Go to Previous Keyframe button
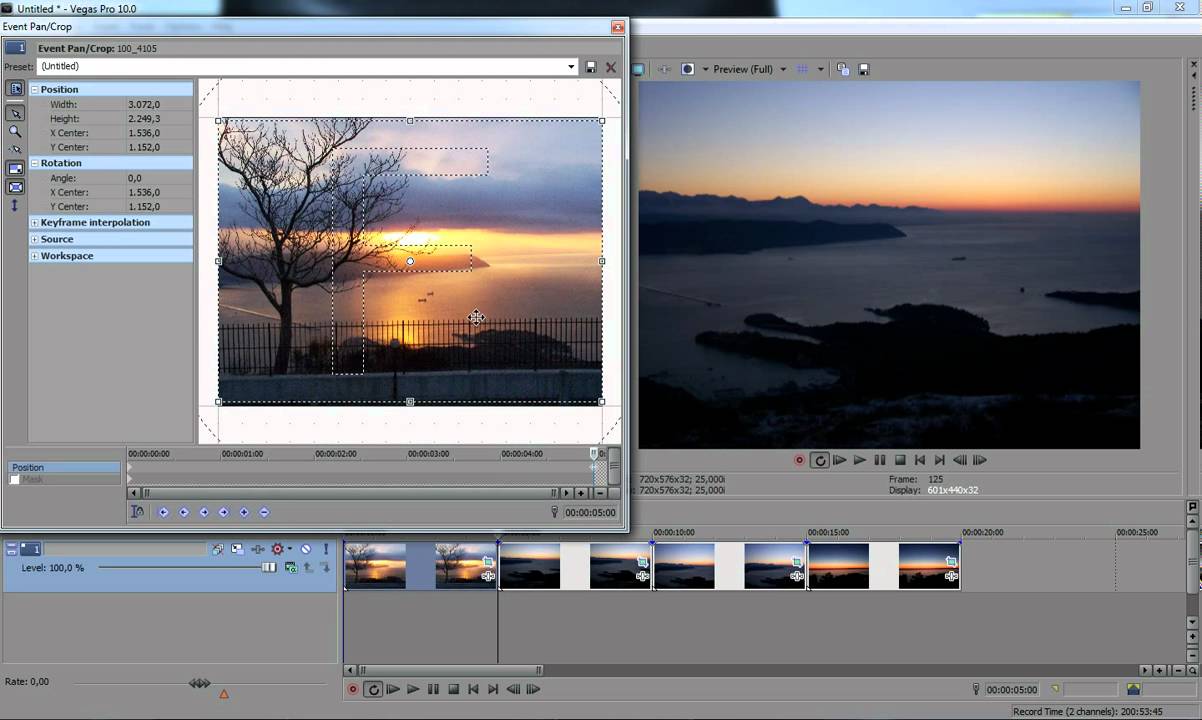Viewport: 1202px width, 720px height. [184, 512]
